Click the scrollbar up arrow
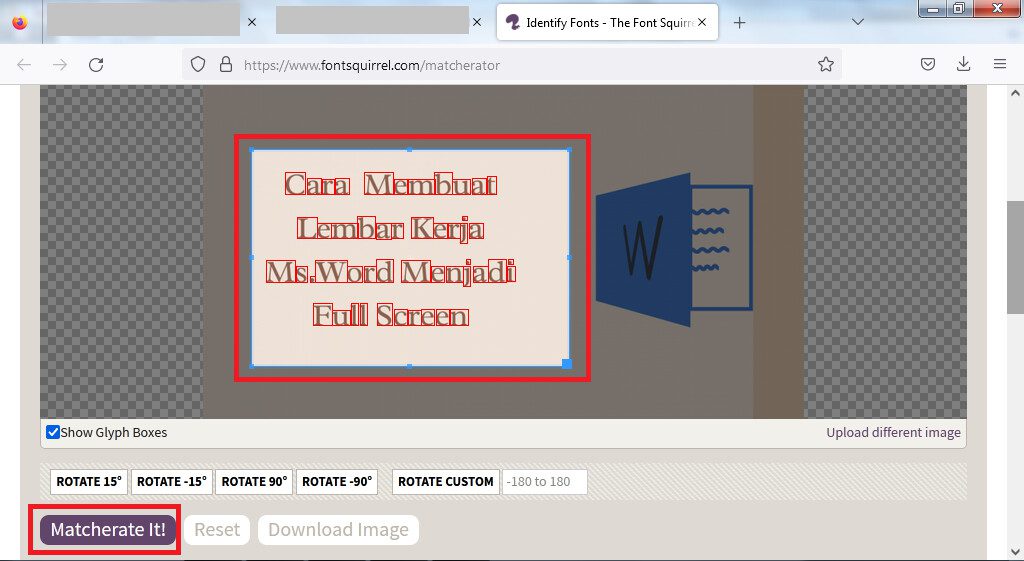1024x561 pixels. (x=1014, y=93)
